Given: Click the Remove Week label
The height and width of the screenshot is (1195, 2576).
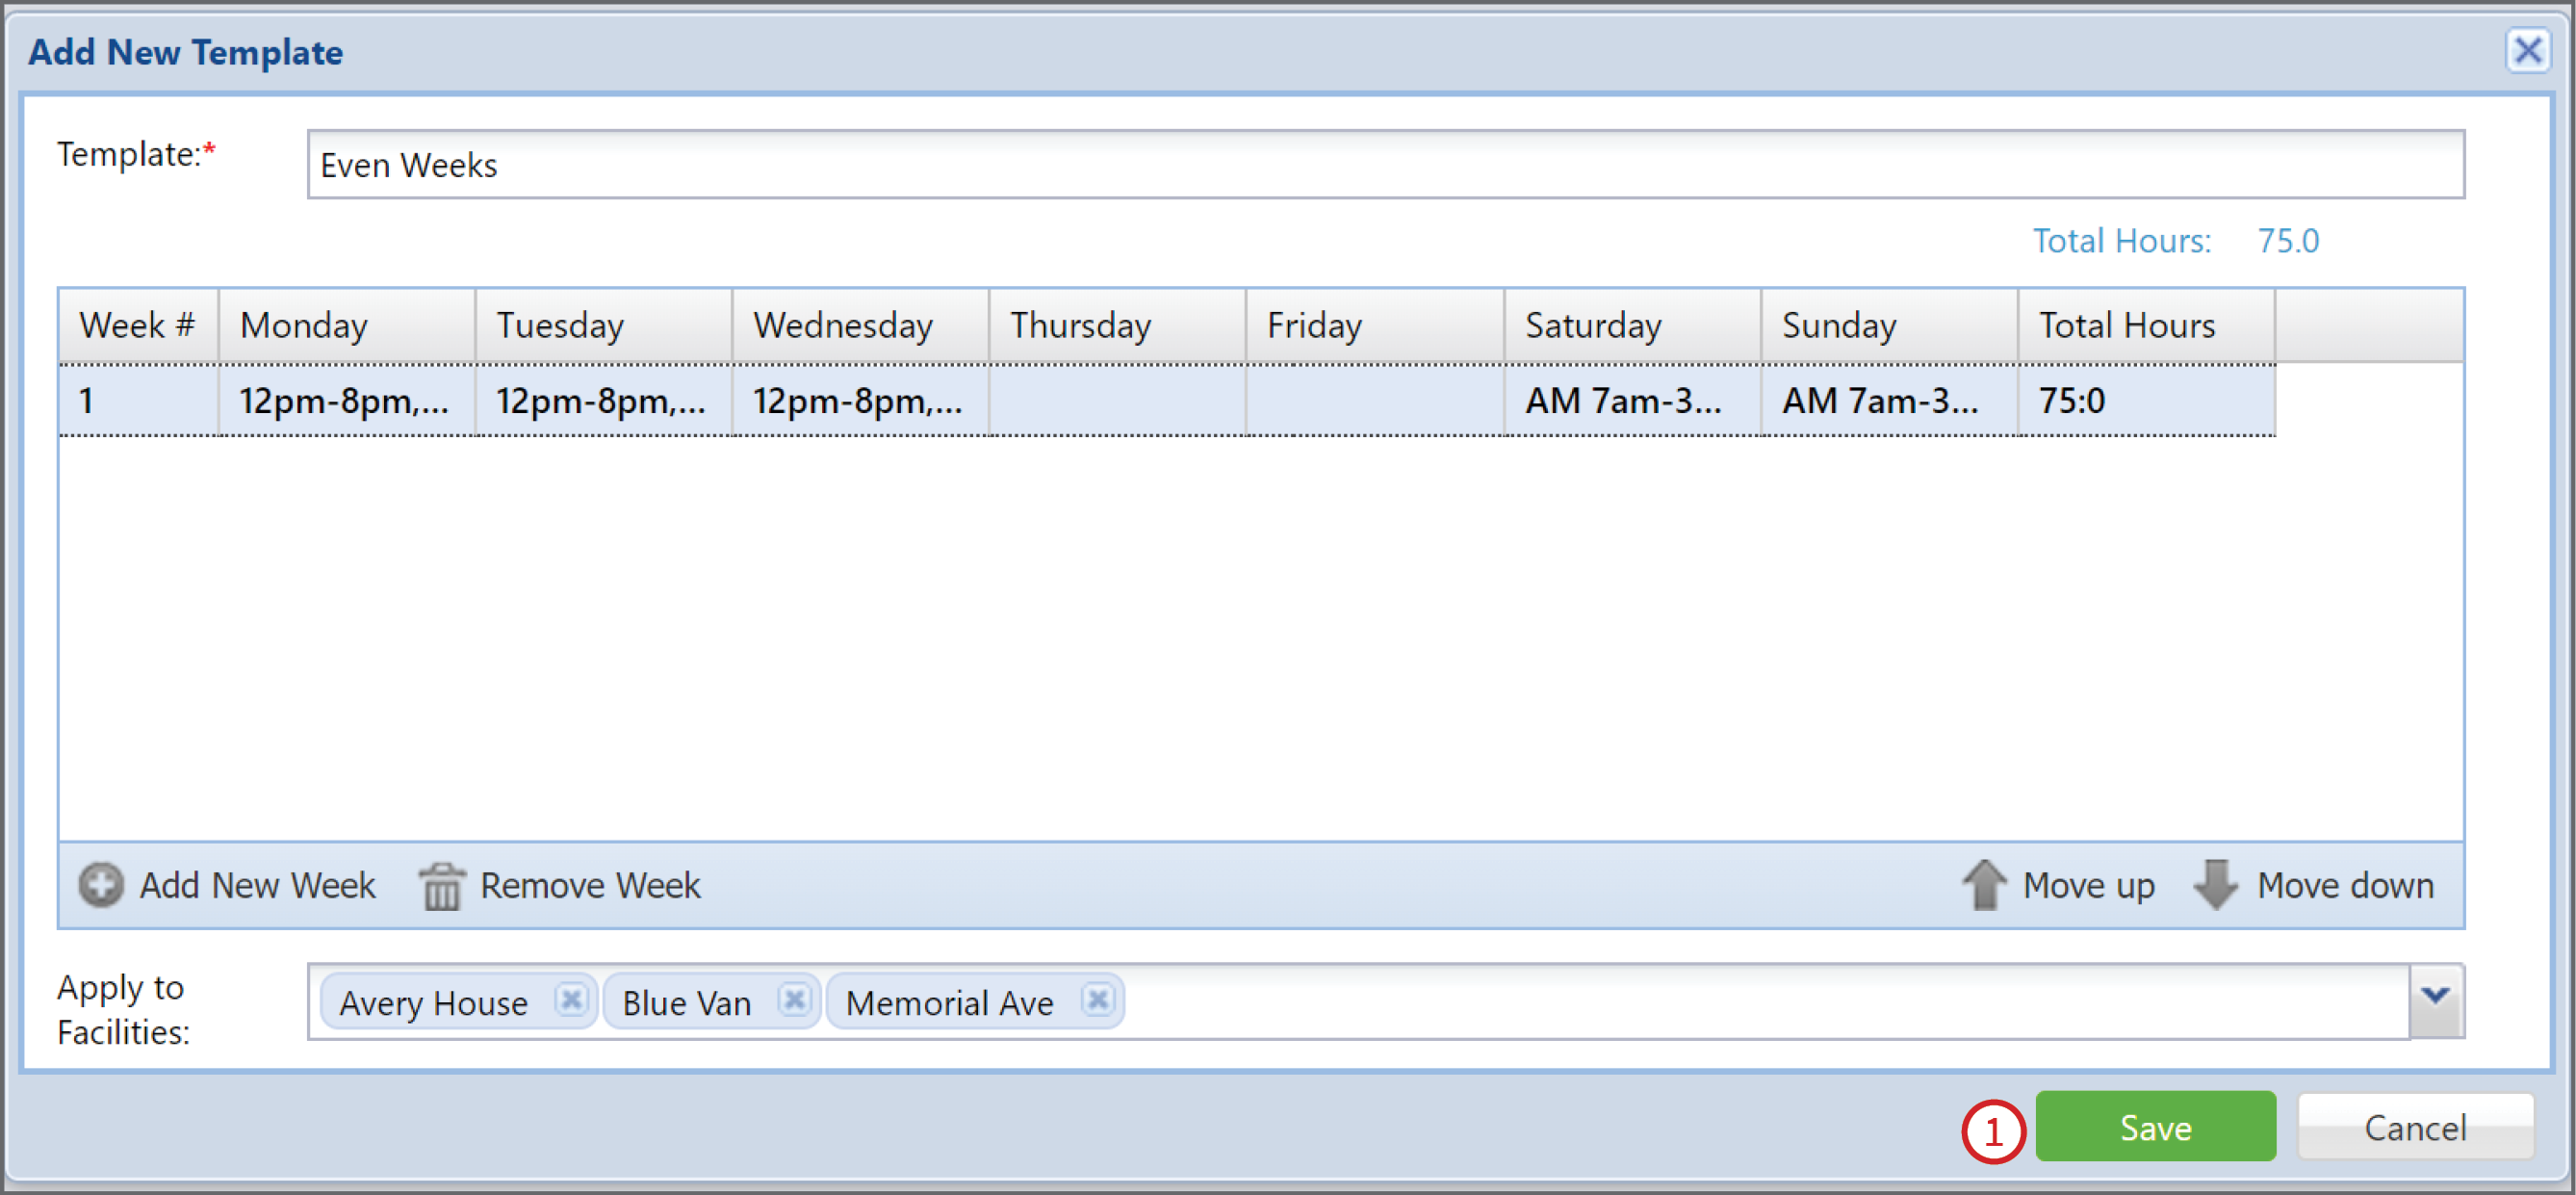Looking at the screenshot, I should [x=590, y=886].
